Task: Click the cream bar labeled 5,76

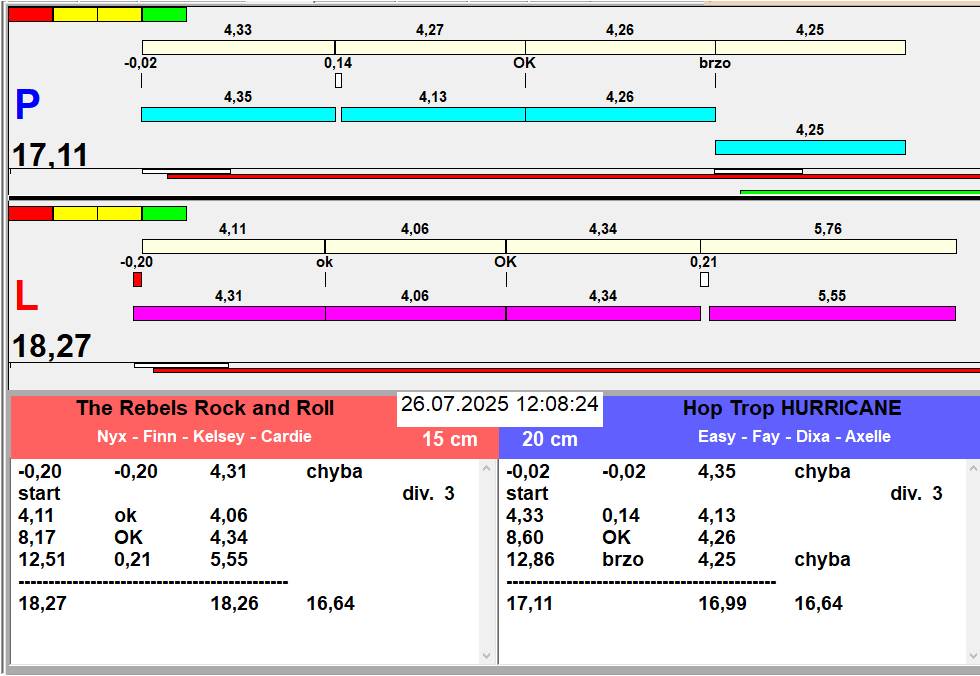Action: point(828,246)
